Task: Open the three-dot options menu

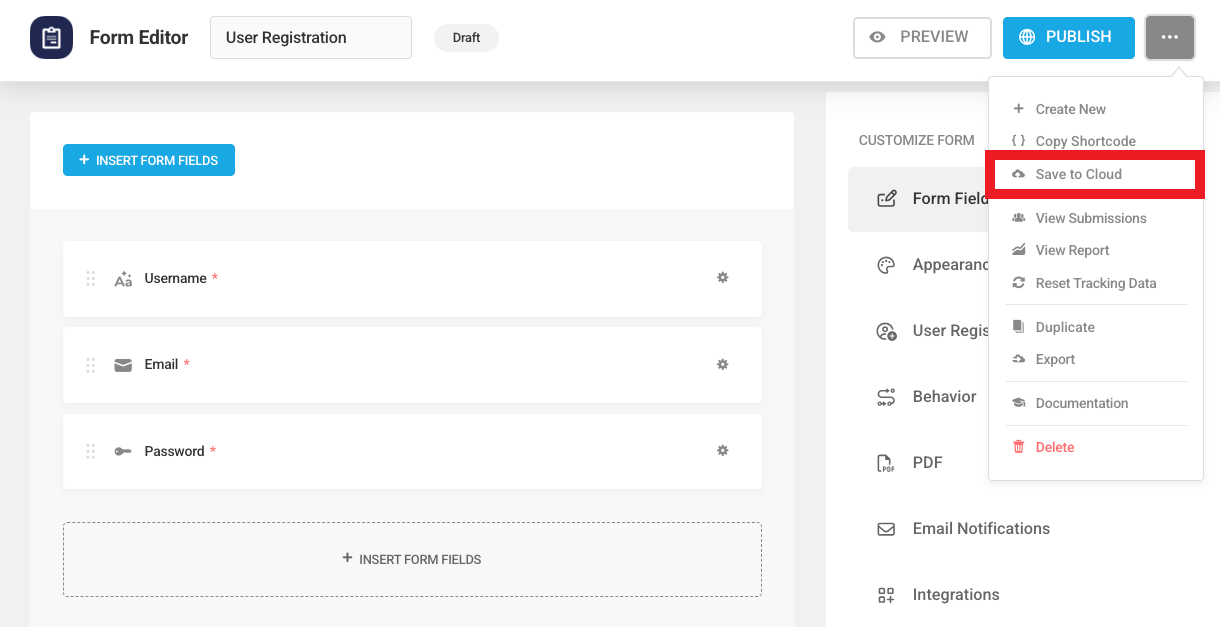Action: [1169, 37]
